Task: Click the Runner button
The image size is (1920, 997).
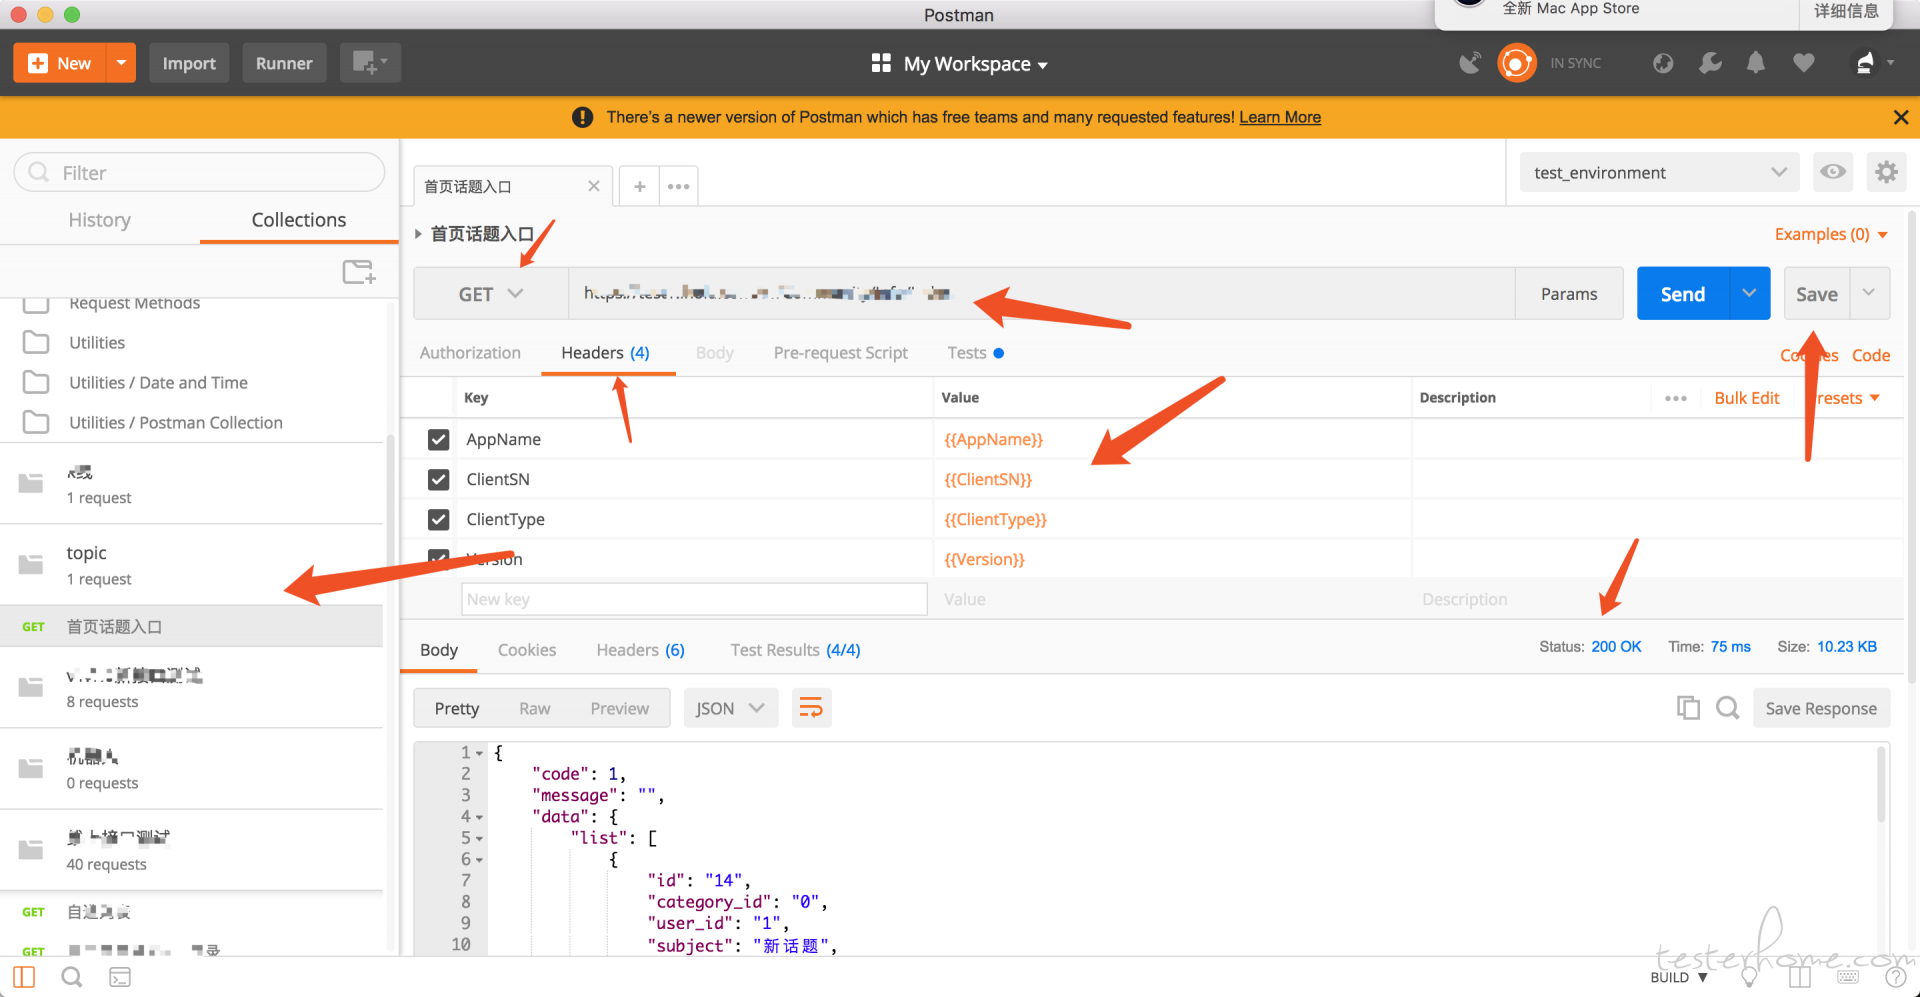Action: tap(284, 63)
